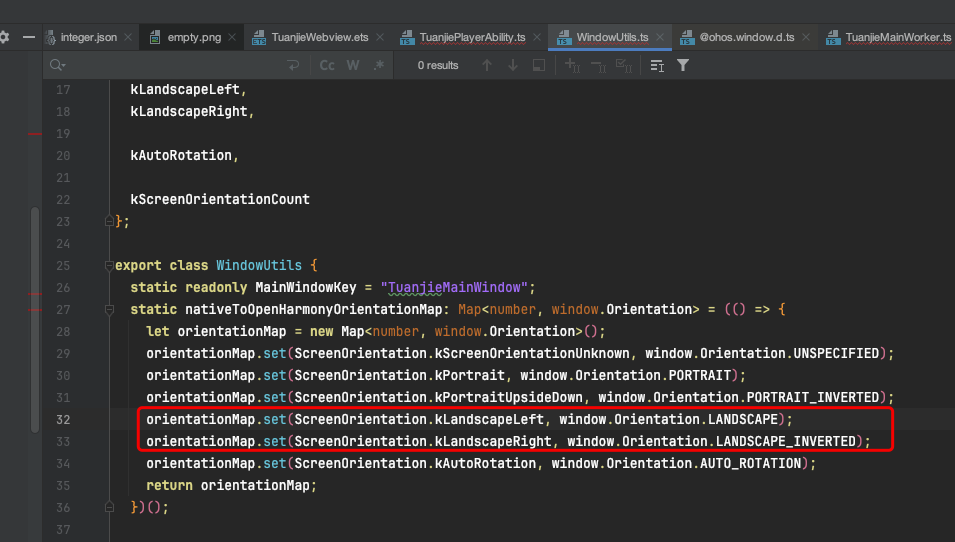Click the filter search results funnel icon

tap(683, 65)
